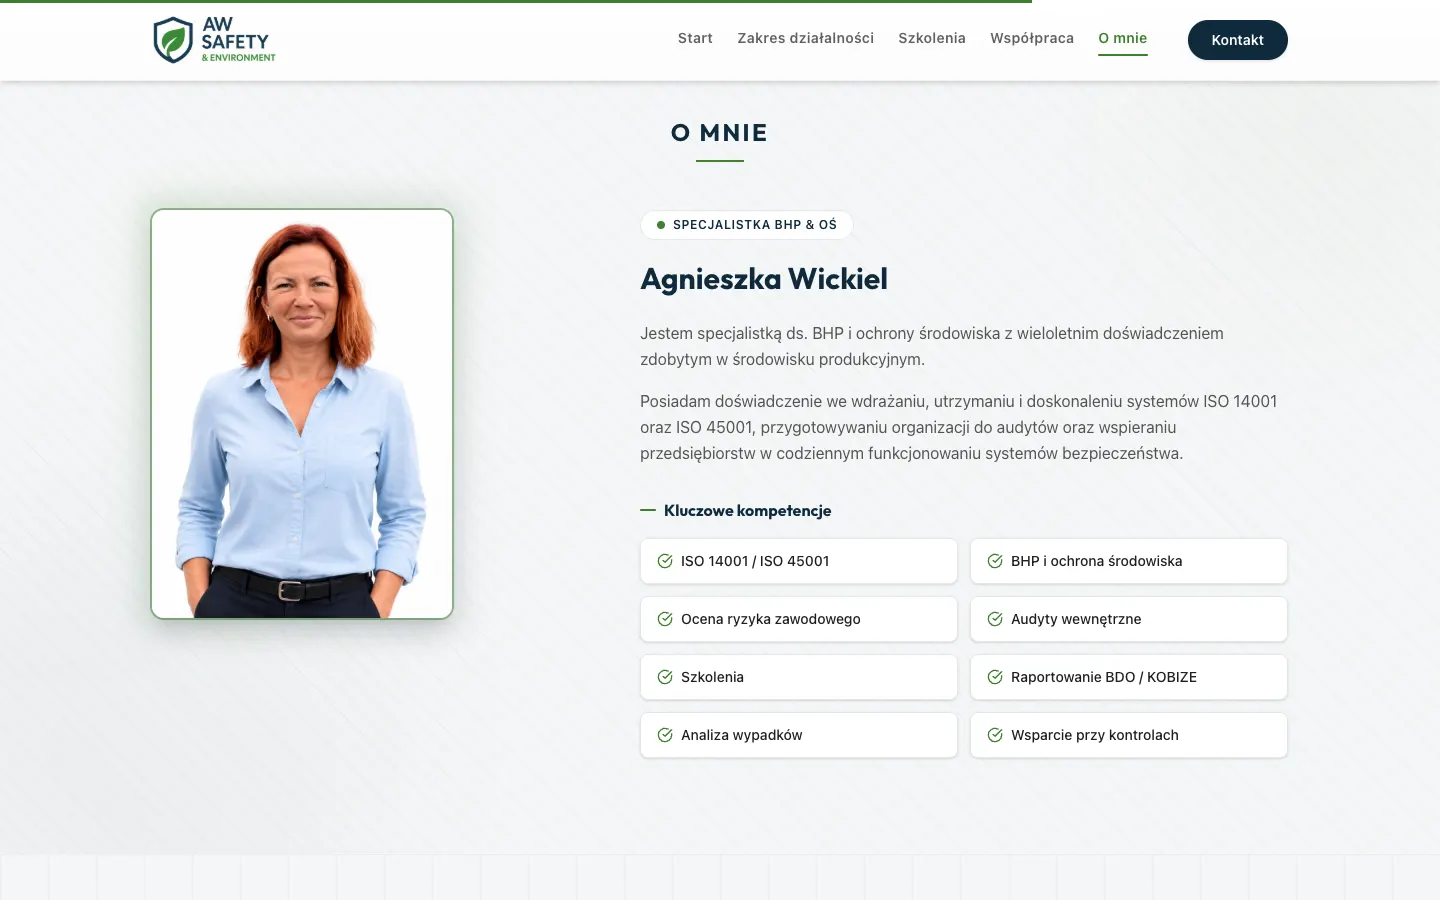Click the Audyty wewnętrzne card text
Screen dimensions: 1440x900
pyautogui.click(x=1076, y=619)
